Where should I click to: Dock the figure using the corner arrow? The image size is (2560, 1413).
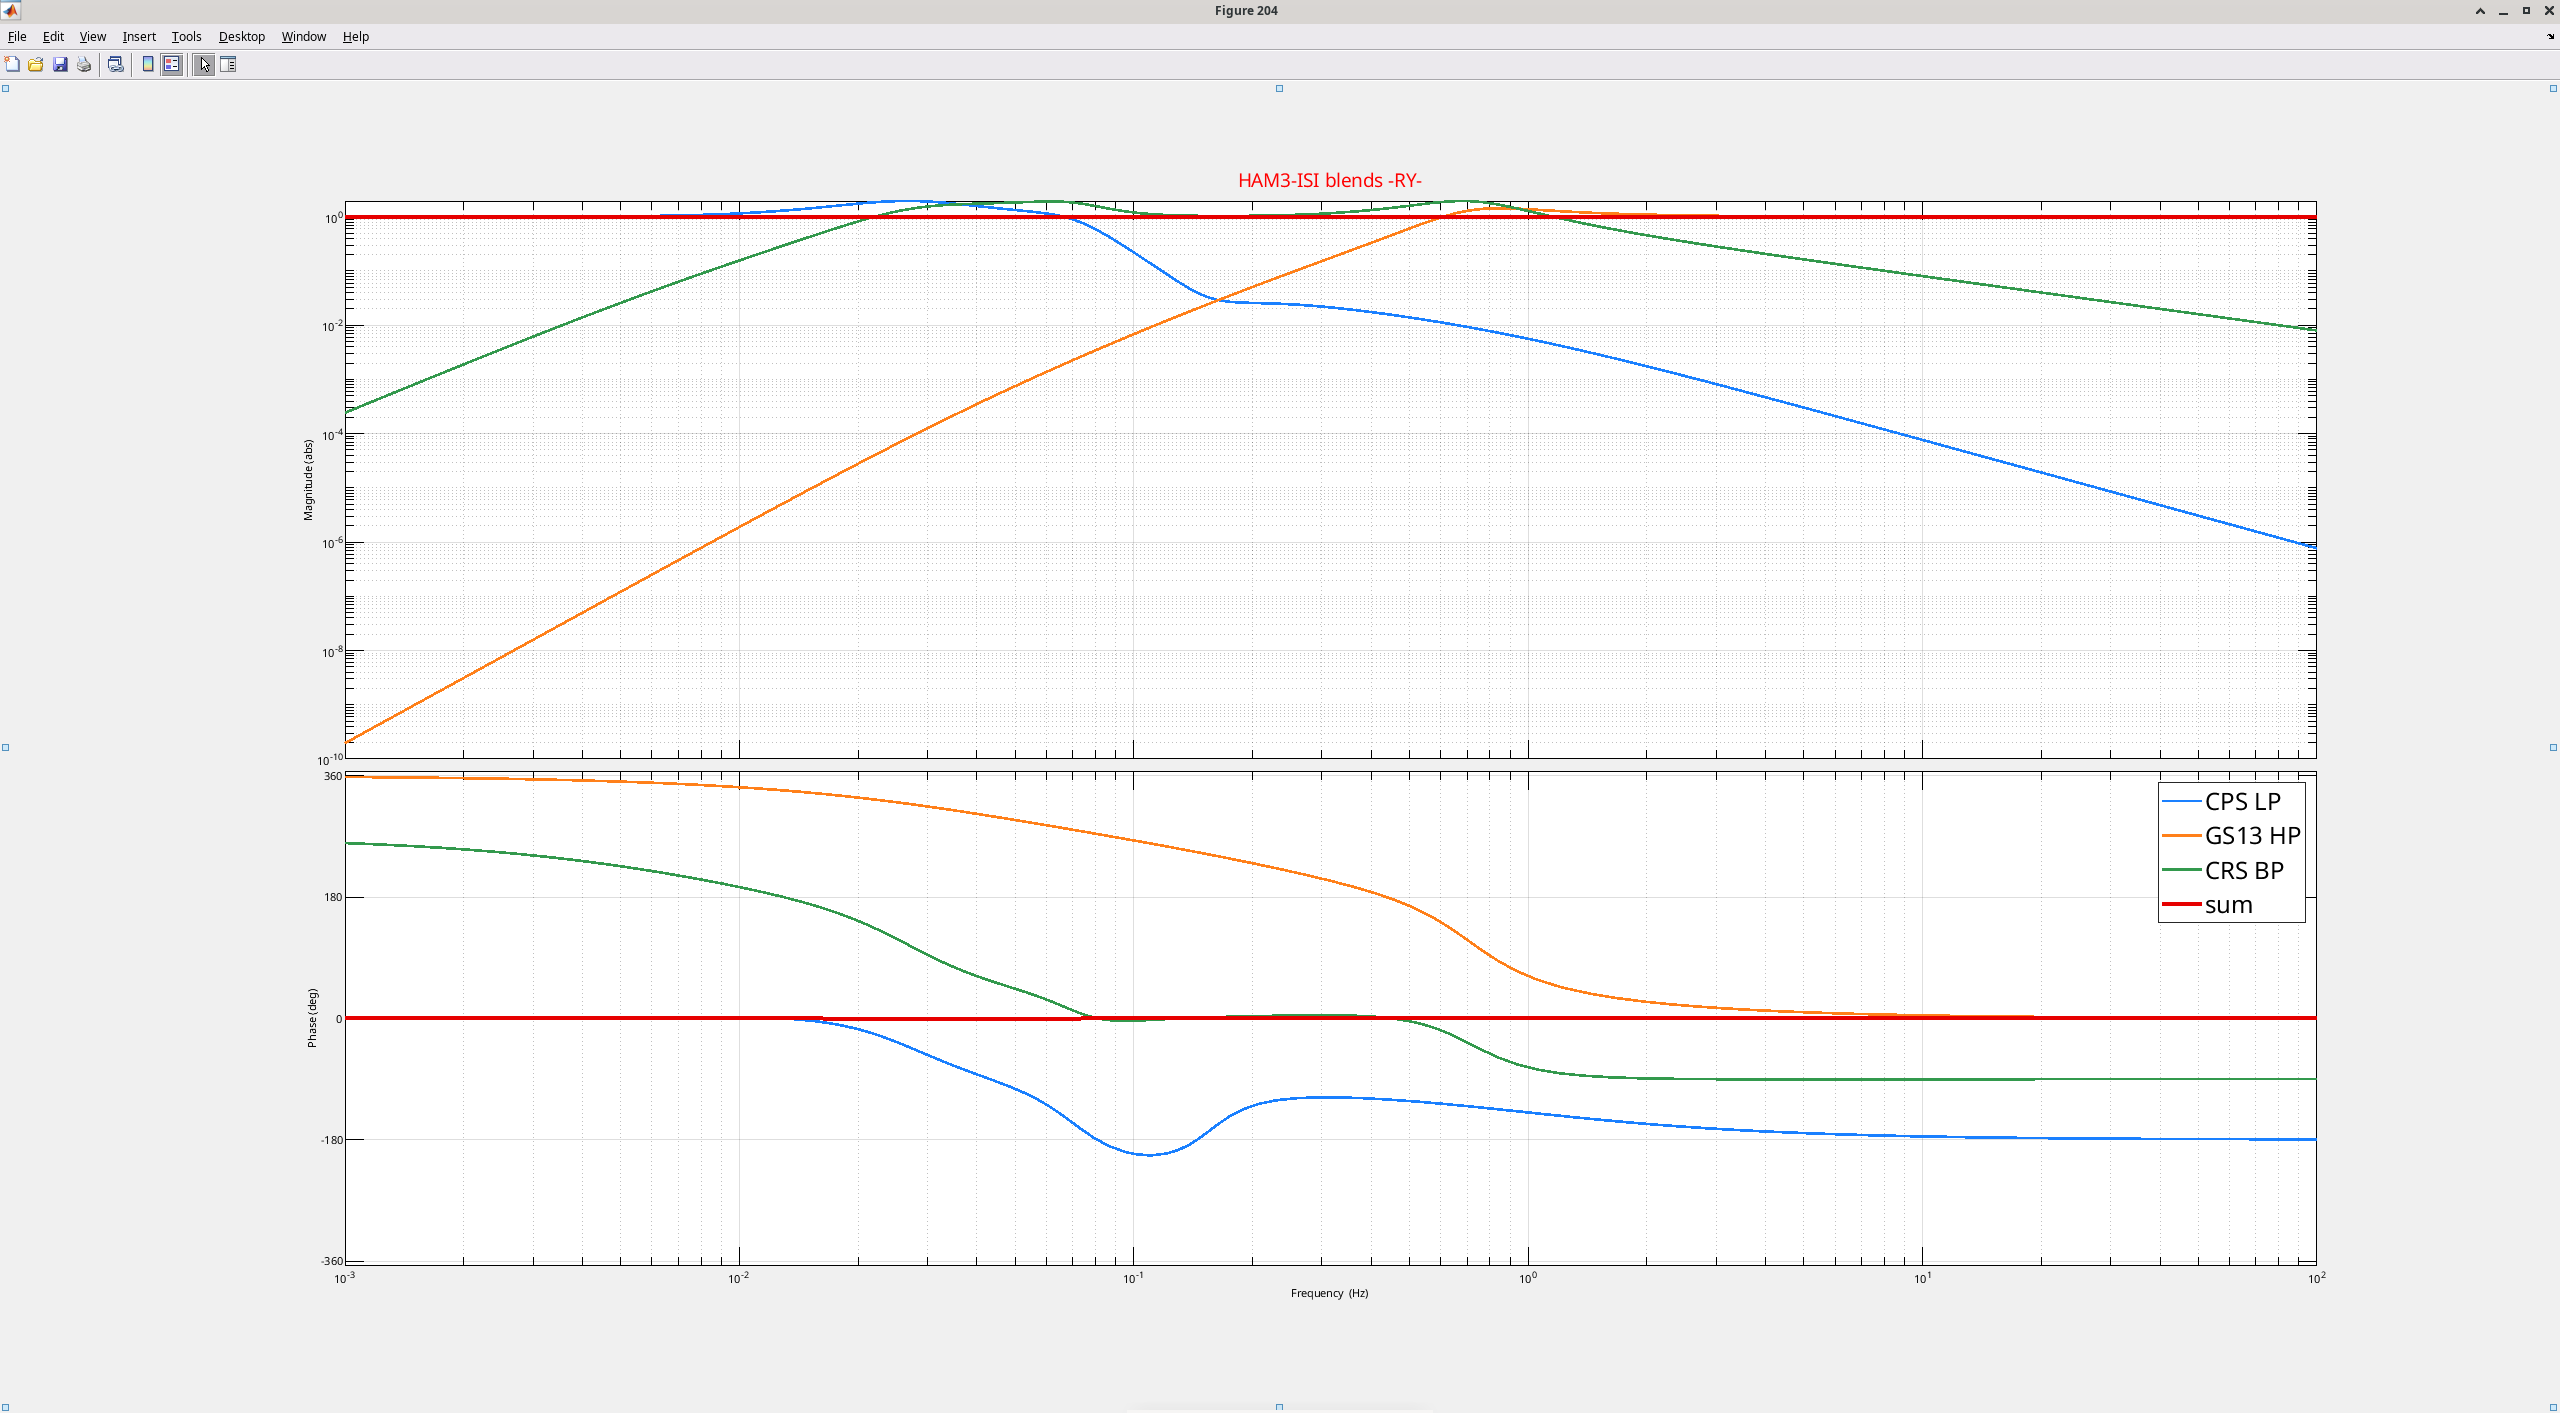[x=2550, y=37]
